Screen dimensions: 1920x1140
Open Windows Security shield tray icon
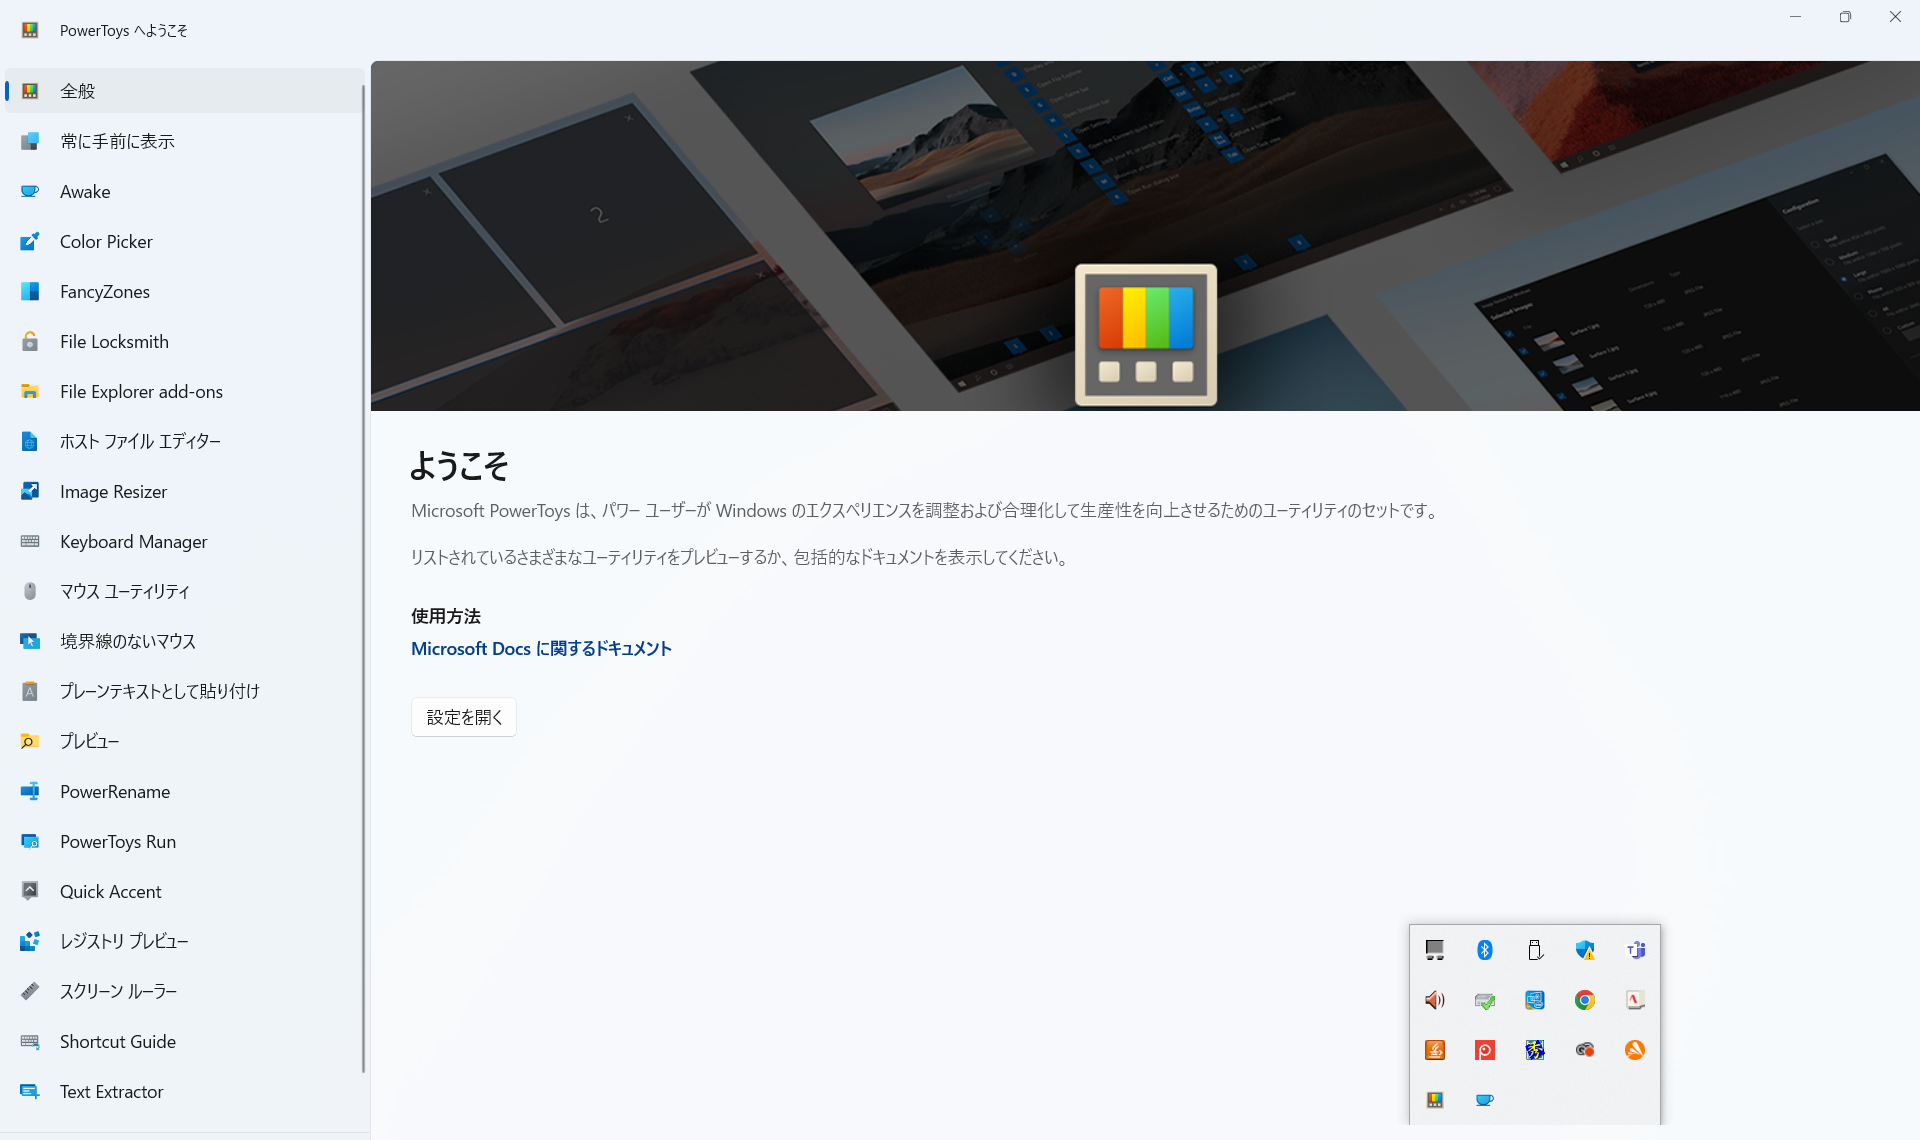click(1585, 950)
